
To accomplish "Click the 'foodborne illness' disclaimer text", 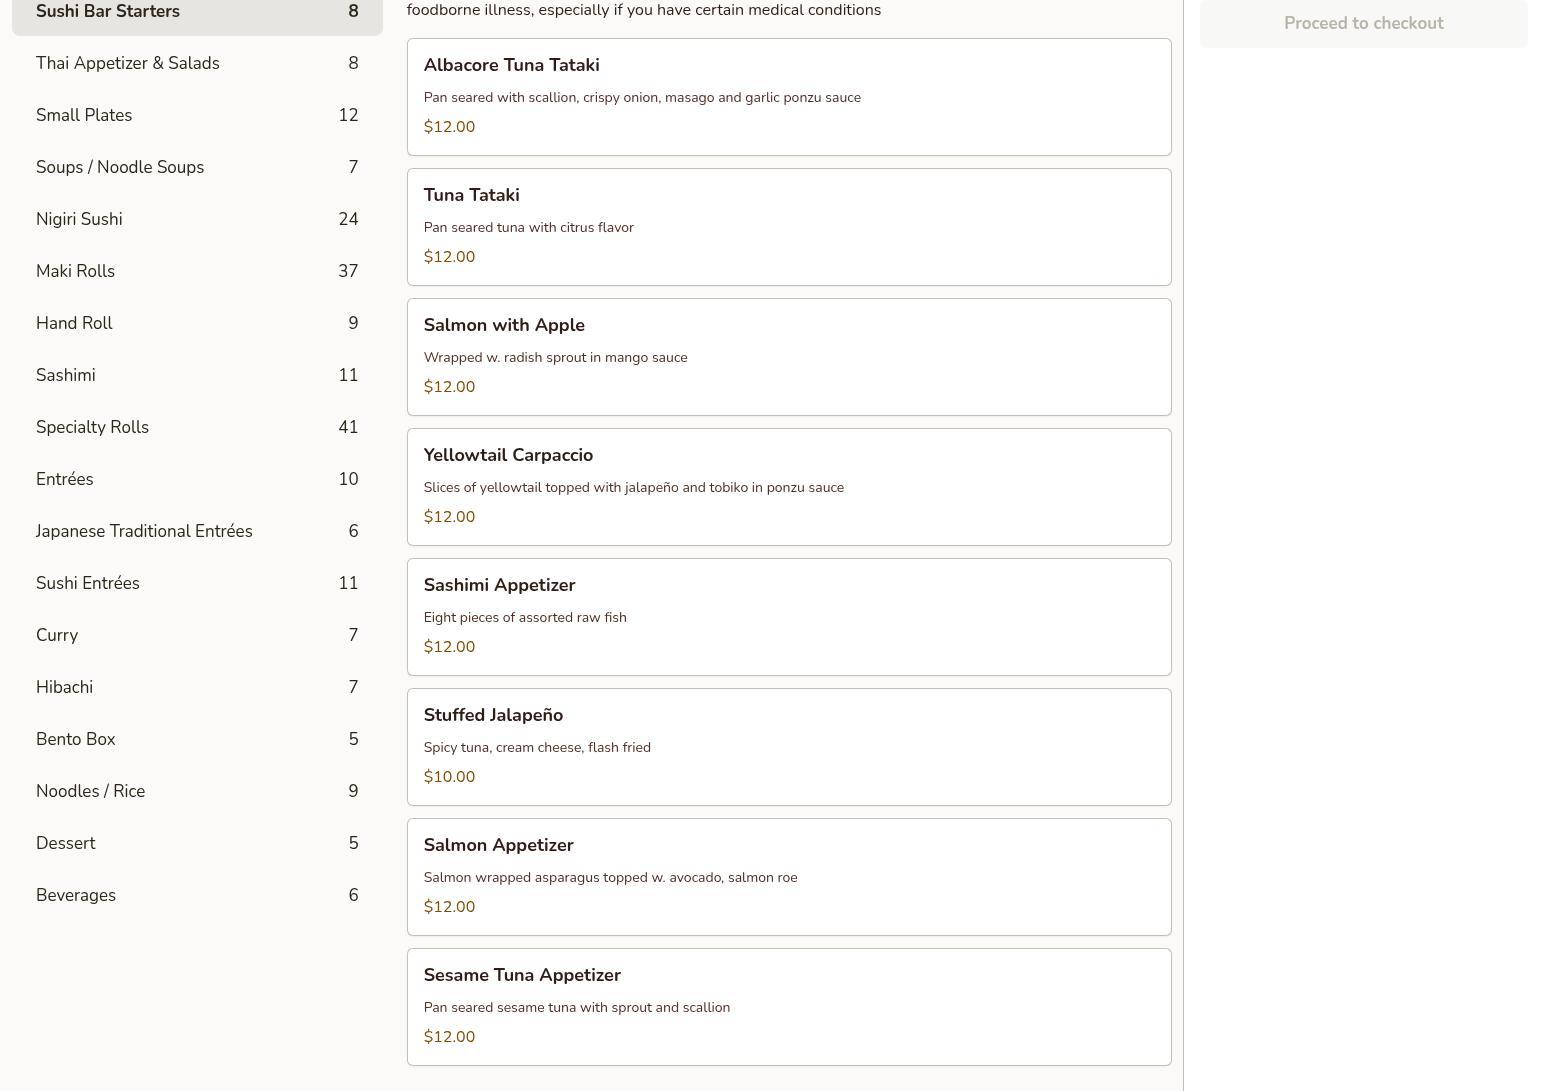I will (644, 10).
